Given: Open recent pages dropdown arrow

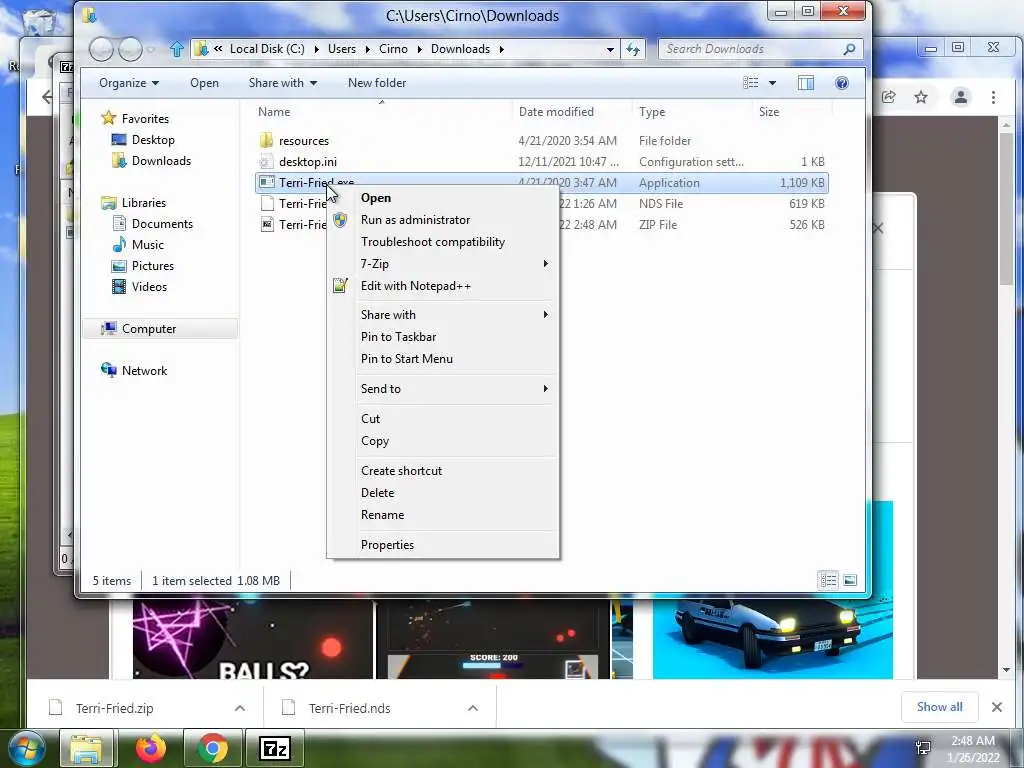Looking at the screenshot, I should [151, 49].
